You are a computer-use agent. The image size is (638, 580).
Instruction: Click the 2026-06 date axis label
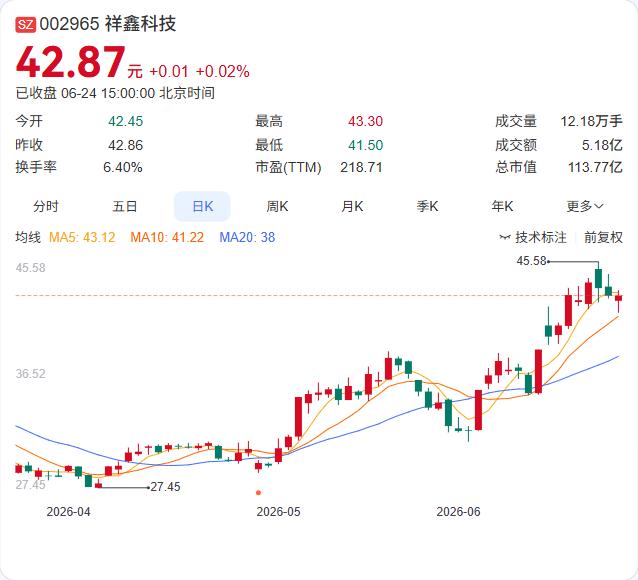tap(458, 512)
